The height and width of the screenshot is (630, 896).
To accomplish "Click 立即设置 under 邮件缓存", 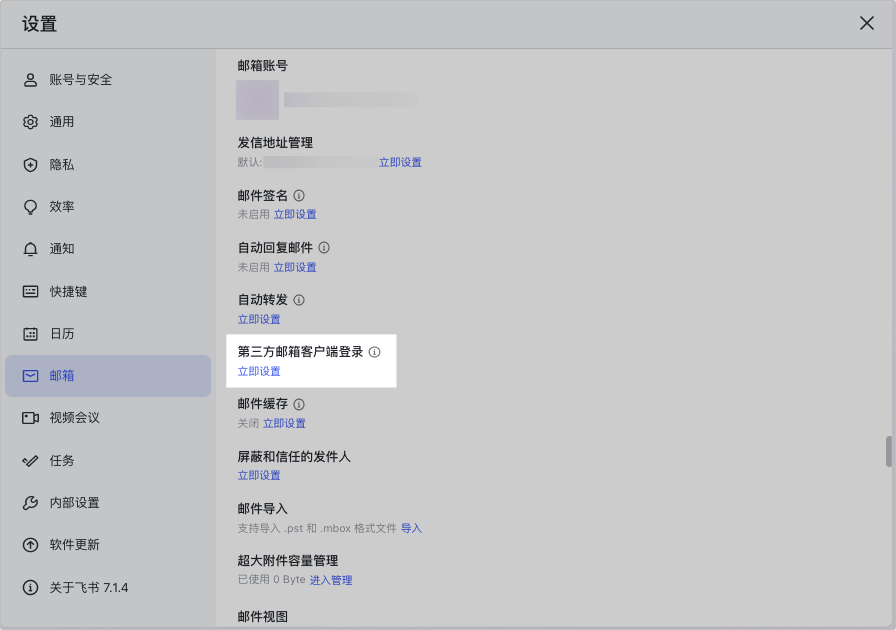I will point(284,423).
